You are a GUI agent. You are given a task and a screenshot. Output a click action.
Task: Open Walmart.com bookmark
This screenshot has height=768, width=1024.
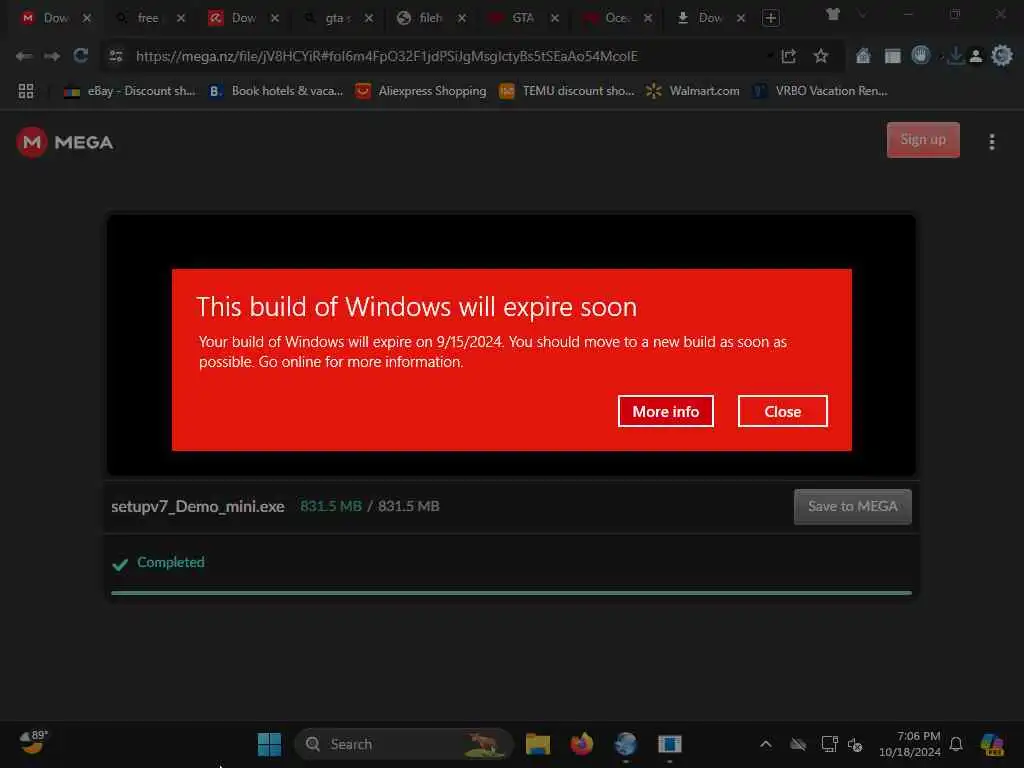pos(692,91)
